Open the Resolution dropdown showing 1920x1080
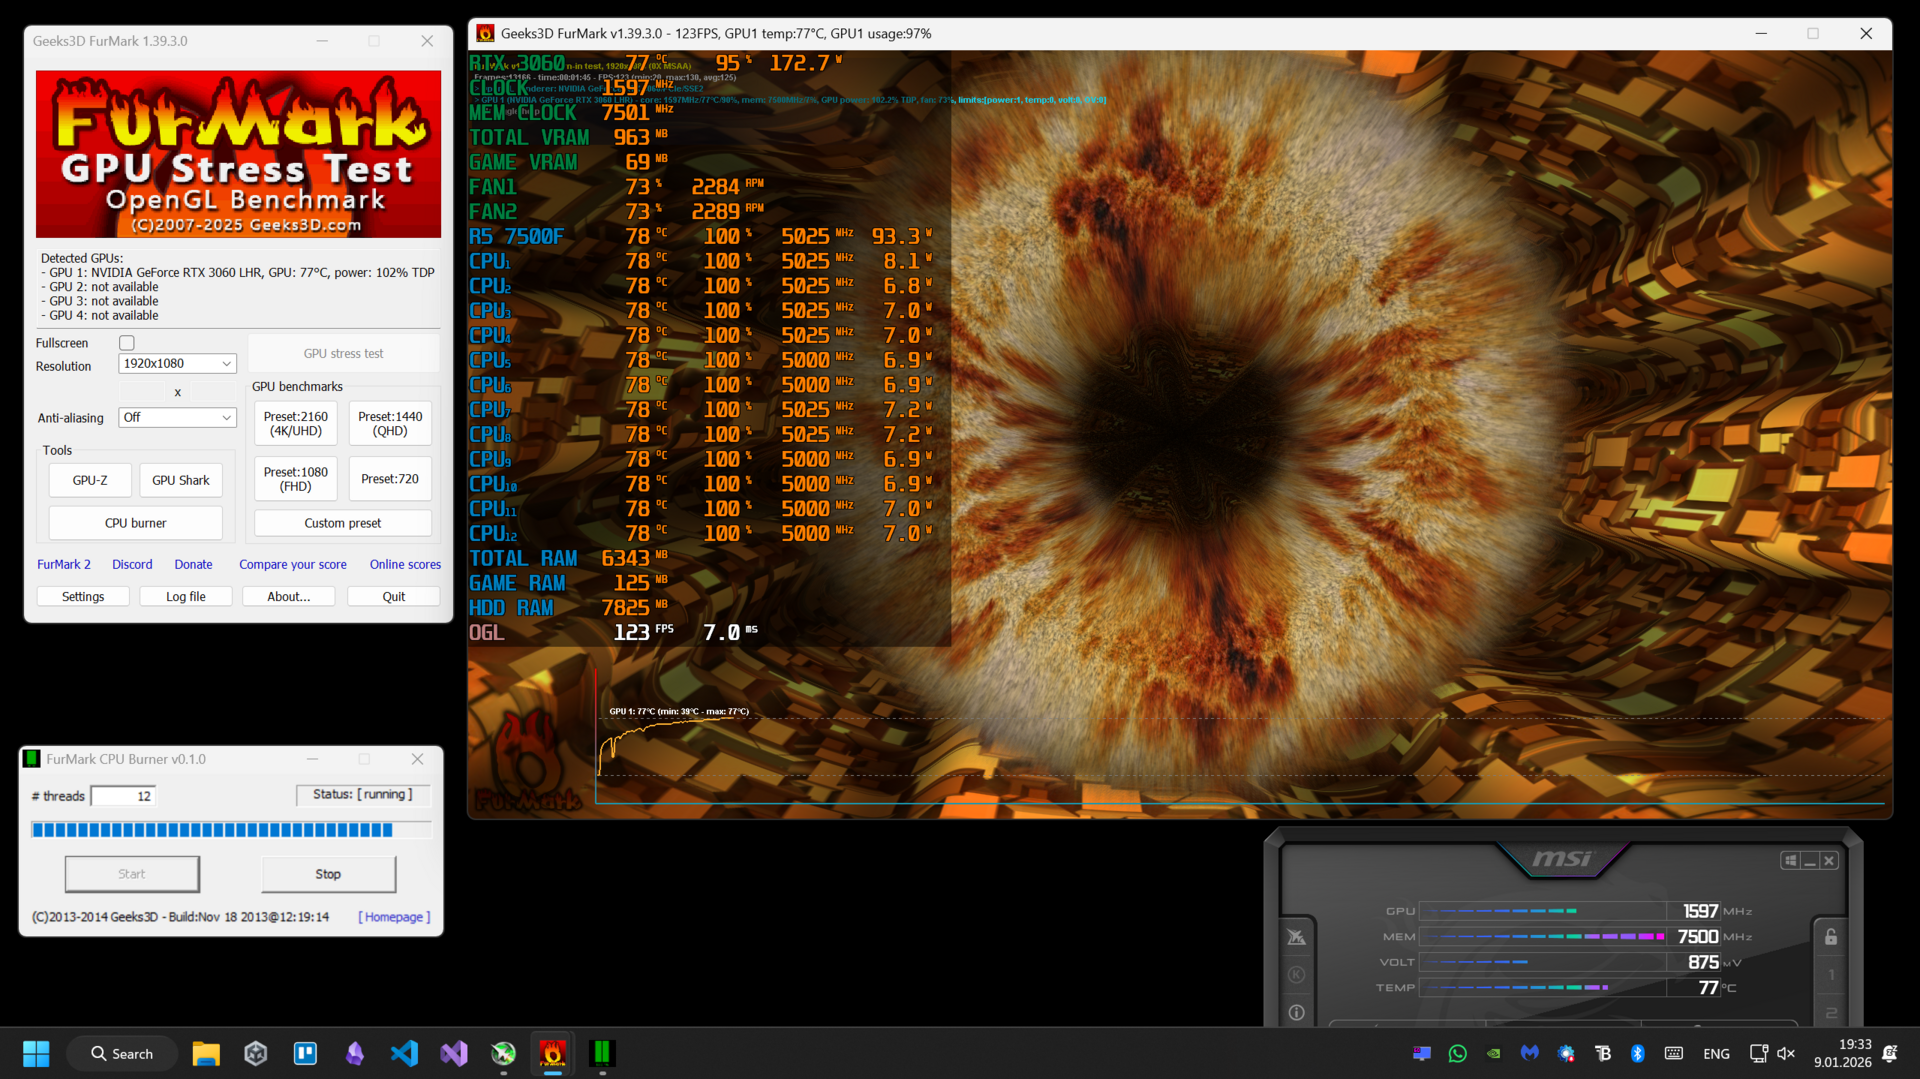The height and width of the screenshot is (1079, 1920). pyautogui.click(x=177, y=363)
